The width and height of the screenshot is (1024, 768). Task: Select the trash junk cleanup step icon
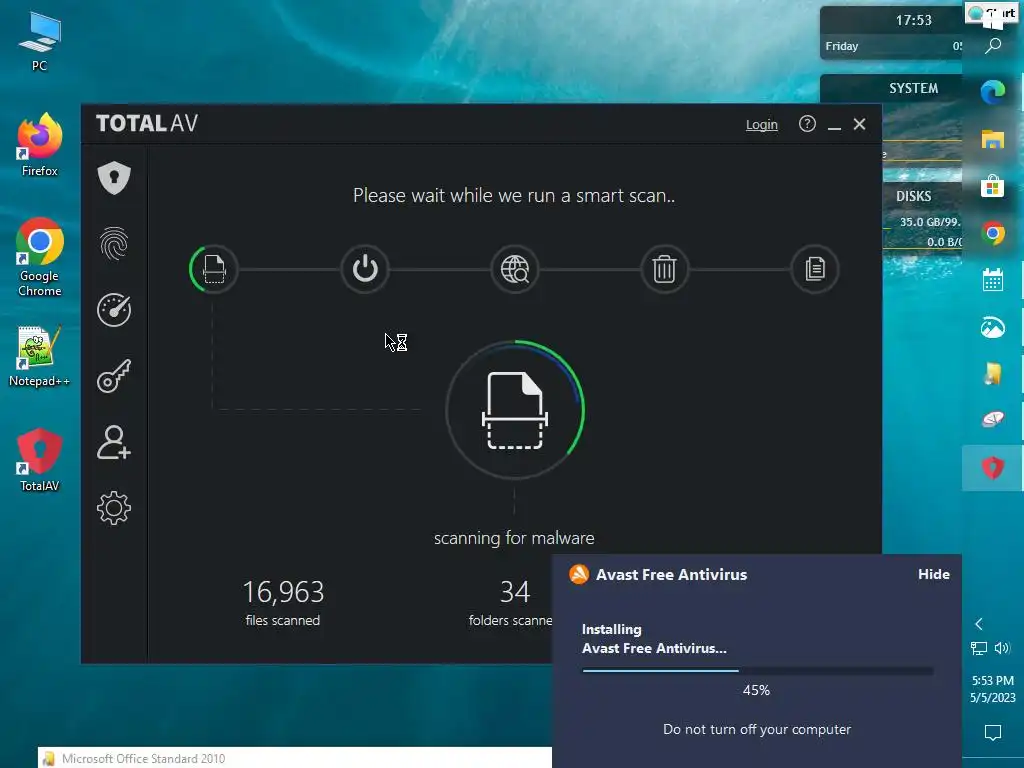(665, 269)
